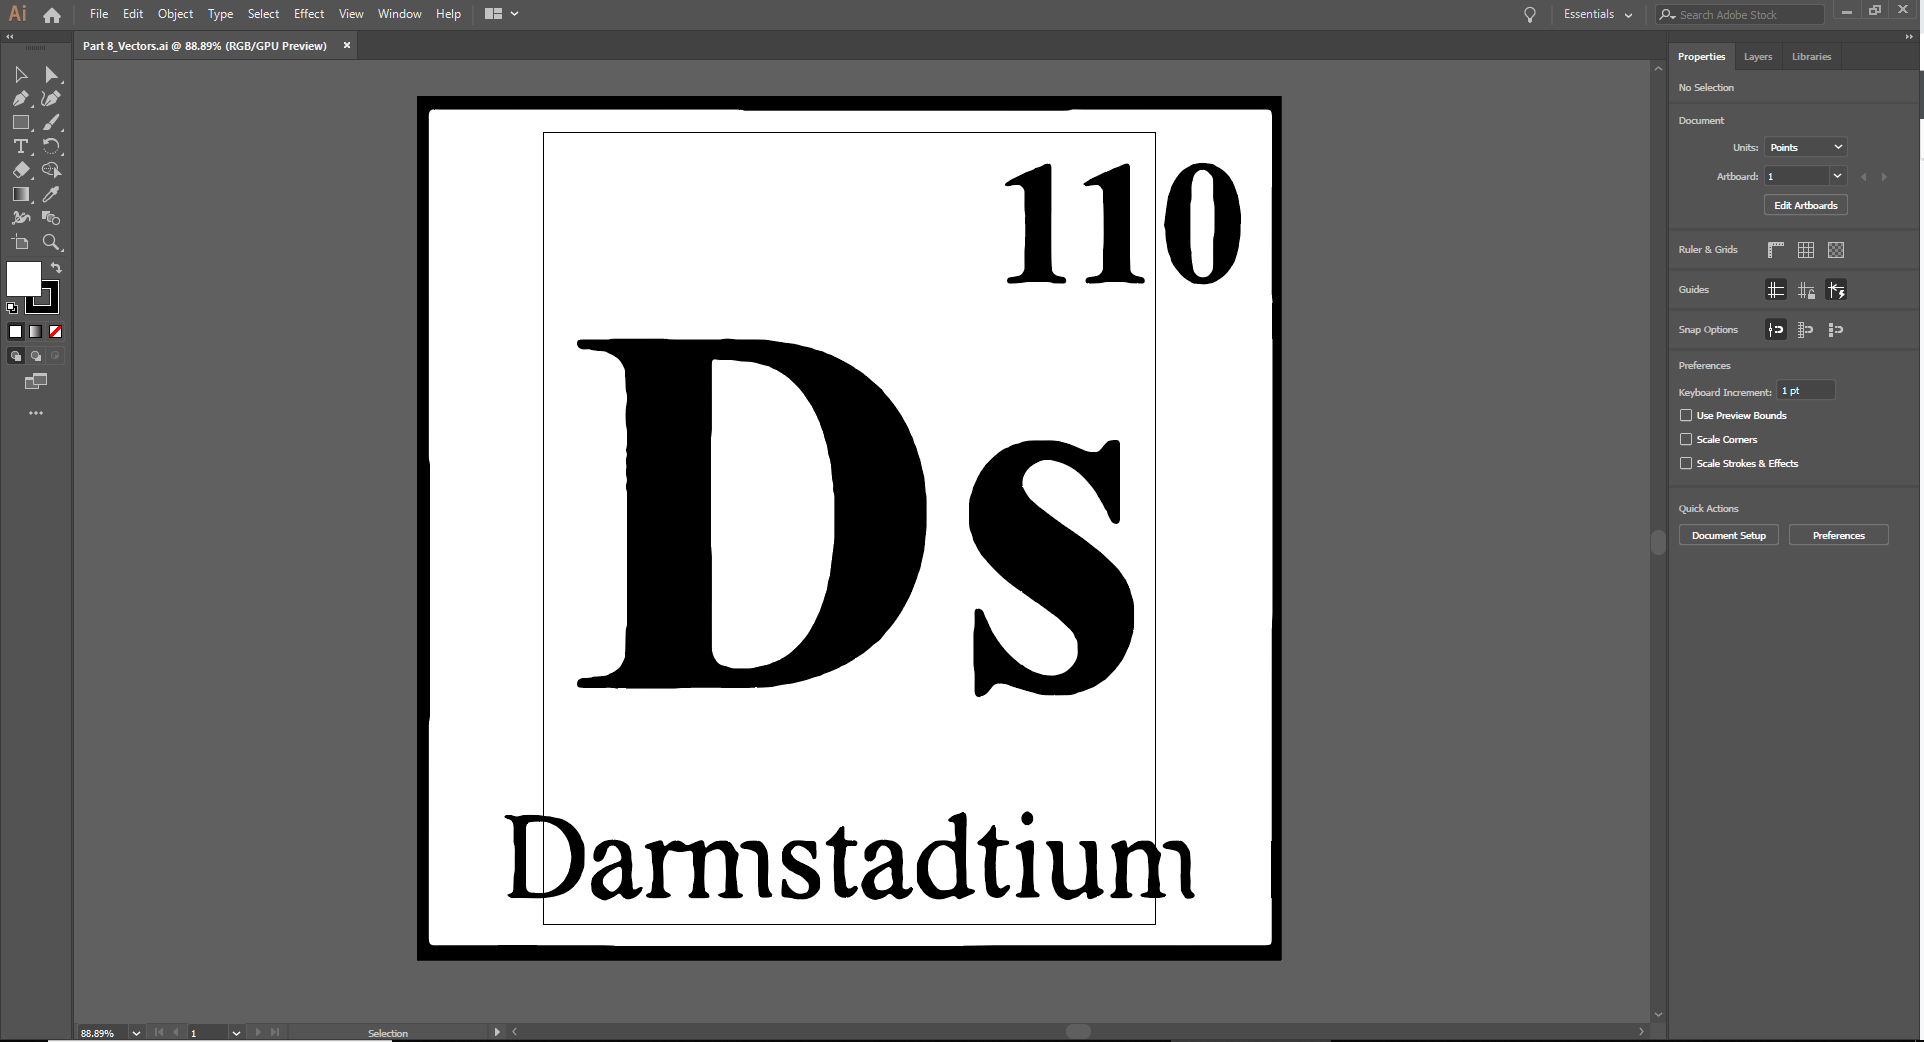This screenshot has height=1042, width=1924.
Task: Select the Puppet Warp tool
Action: tap(20, 218)
